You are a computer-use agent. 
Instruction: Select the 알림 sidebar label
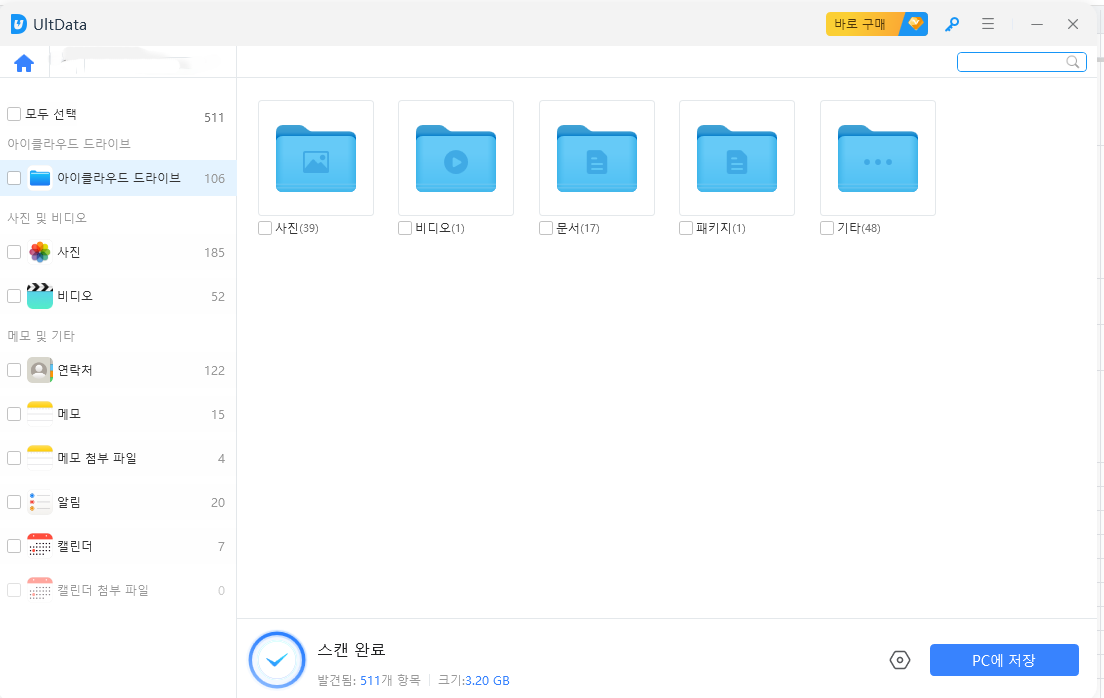click(x=69, y=502)
